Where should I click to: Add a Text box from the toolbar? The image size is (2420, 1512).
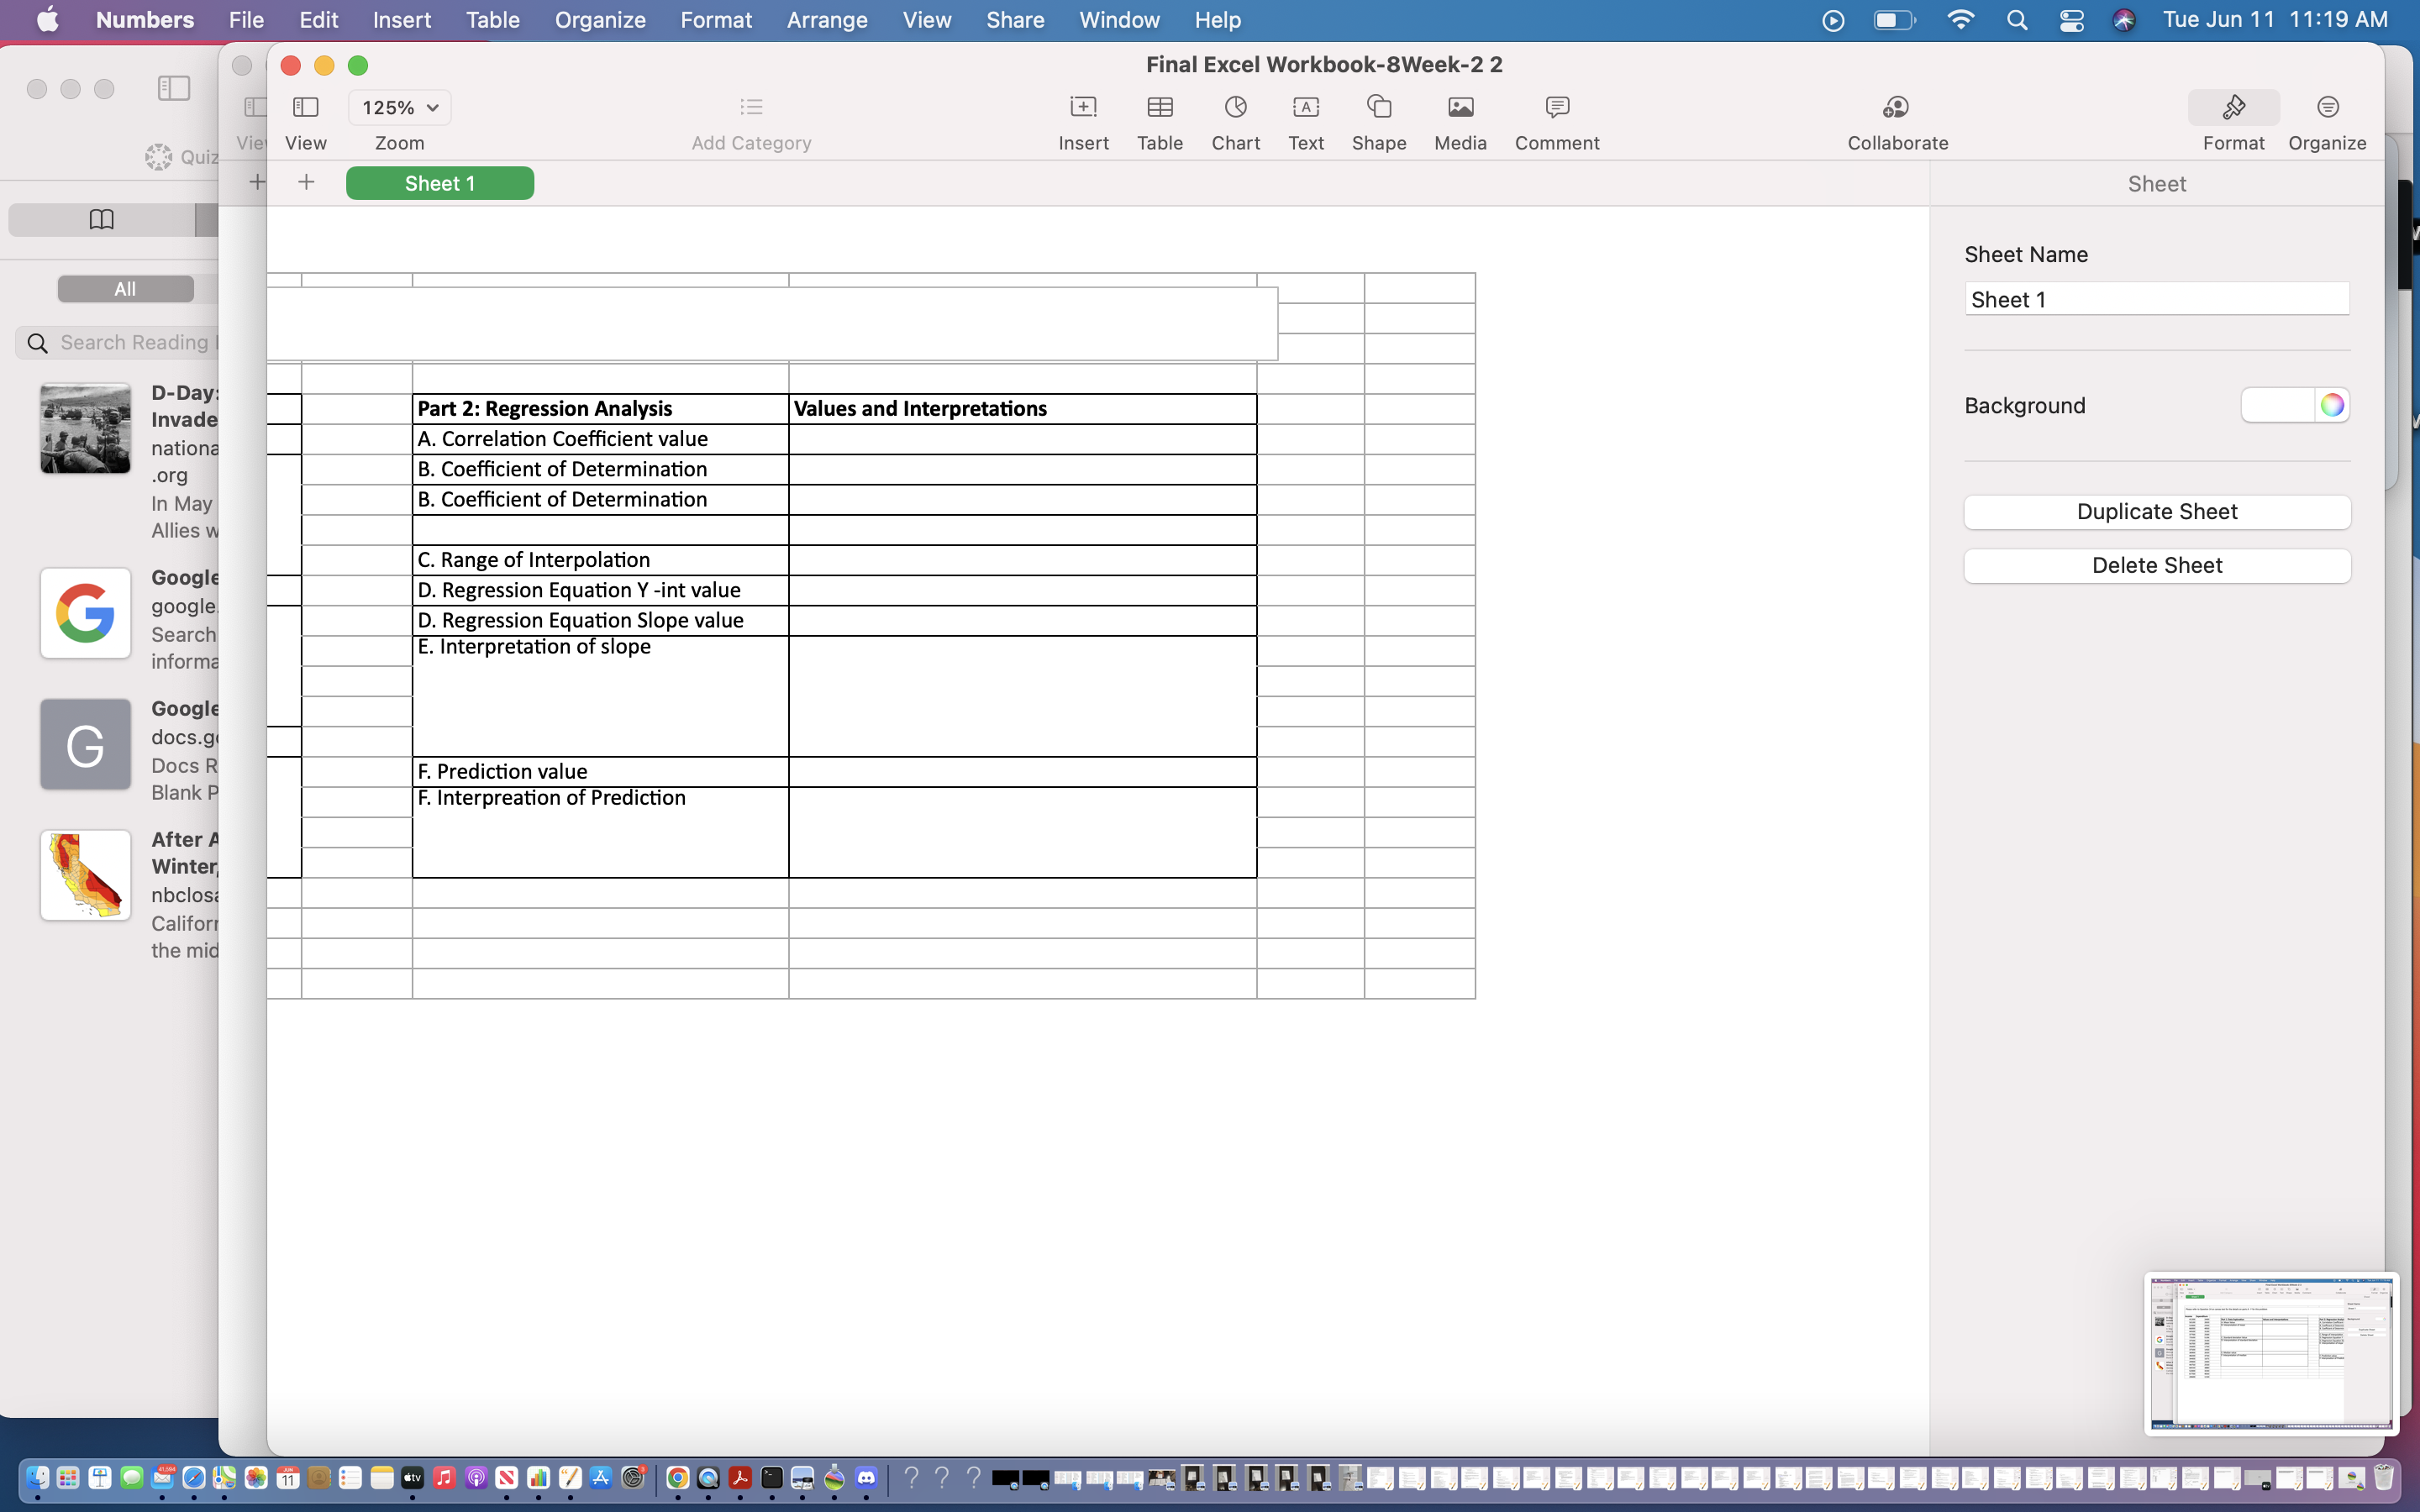tap(1305, 108)
